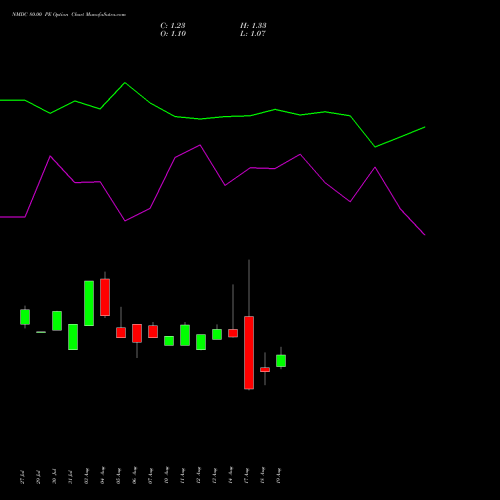
Task: Click the open value O: 1.10
Action: tap(173, 34)
